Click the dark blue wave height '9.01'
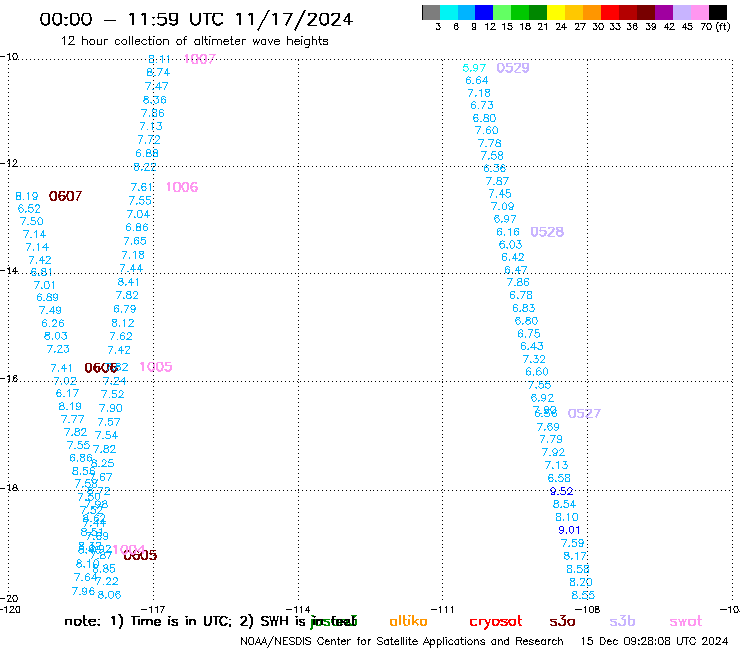 click(x=570, y=530)
